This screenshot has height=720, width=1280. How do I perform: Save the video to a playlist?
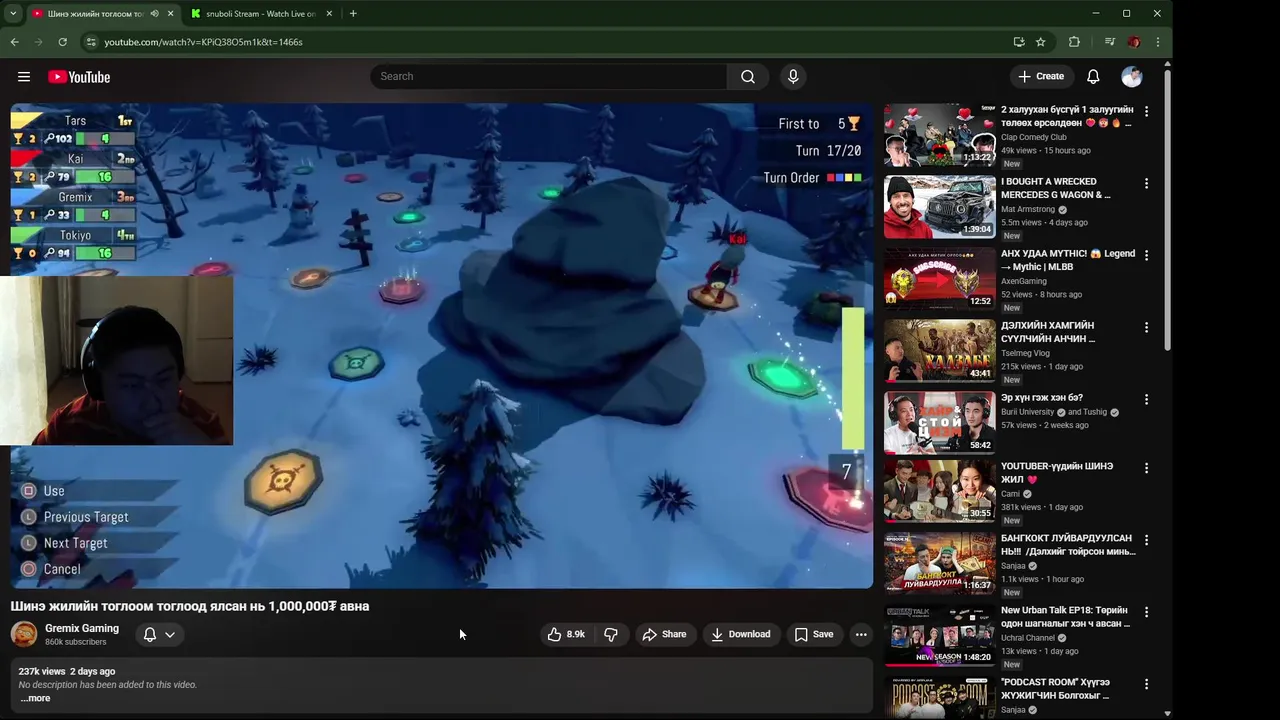814,634
